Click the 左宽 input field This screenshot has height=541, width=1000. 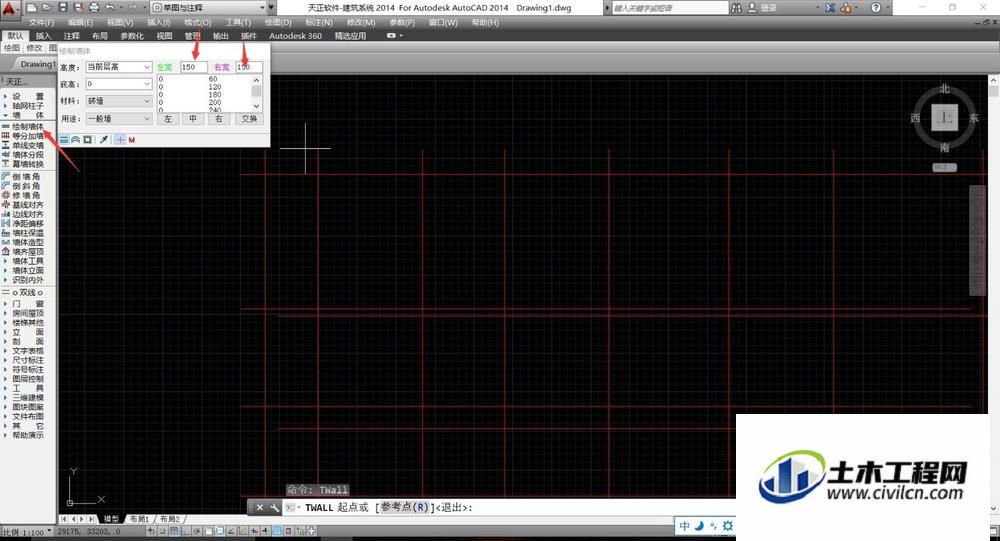point(193,67)
